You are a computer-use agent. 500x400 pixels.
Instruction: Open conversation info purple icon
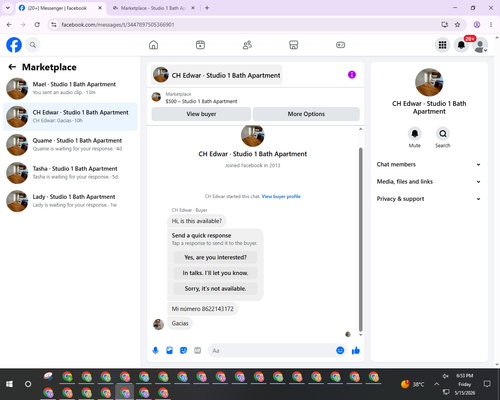click(x=352, y=75)
